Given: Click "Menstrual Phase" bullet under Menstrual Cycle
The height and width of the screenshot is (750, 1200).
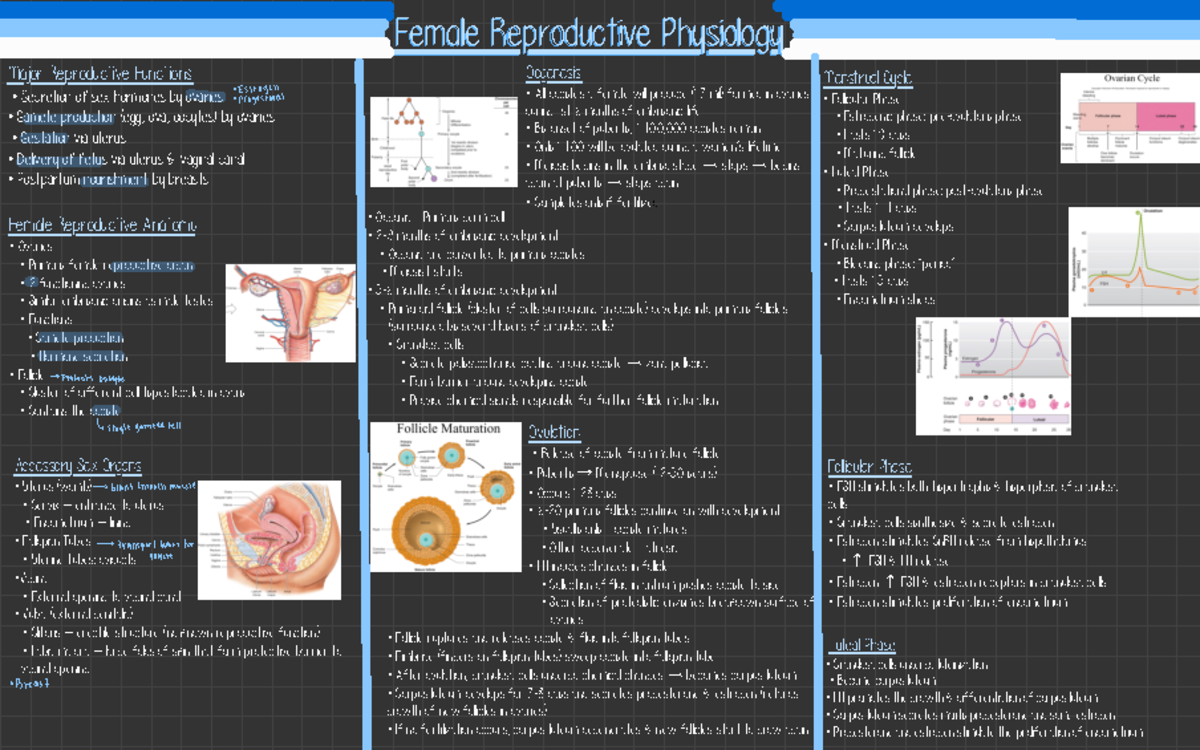Looking at the screenshot, I should pos(867,244).
